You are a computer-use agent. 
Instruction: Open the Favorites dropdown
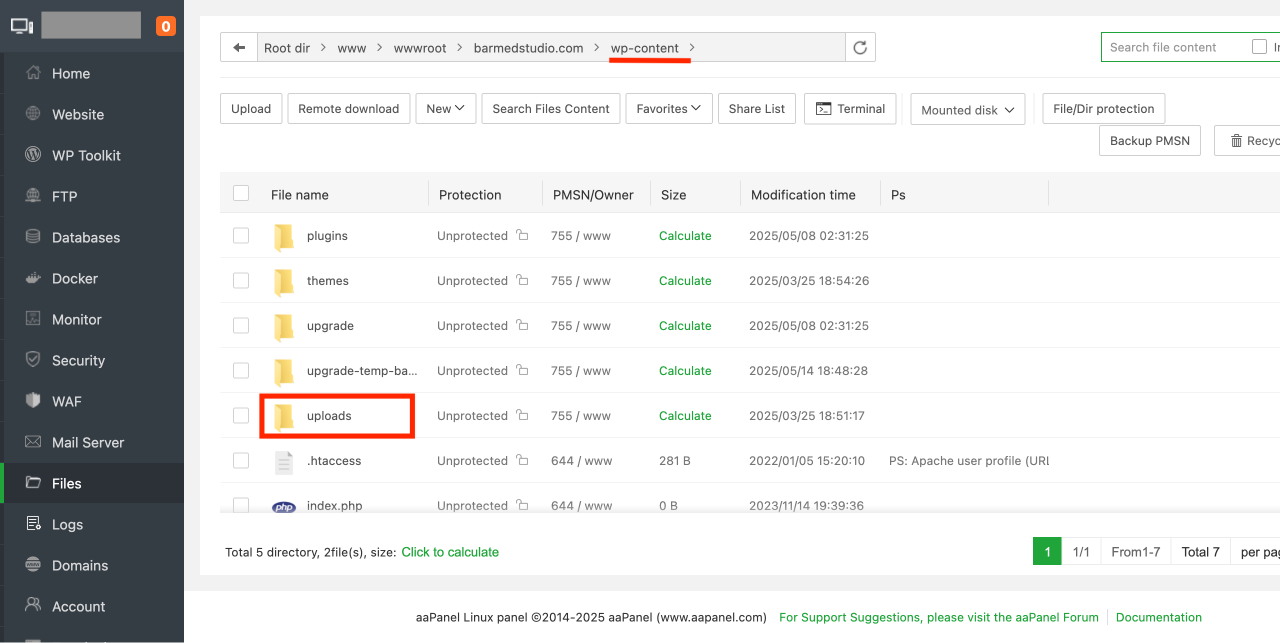click(x=668, y=109)
